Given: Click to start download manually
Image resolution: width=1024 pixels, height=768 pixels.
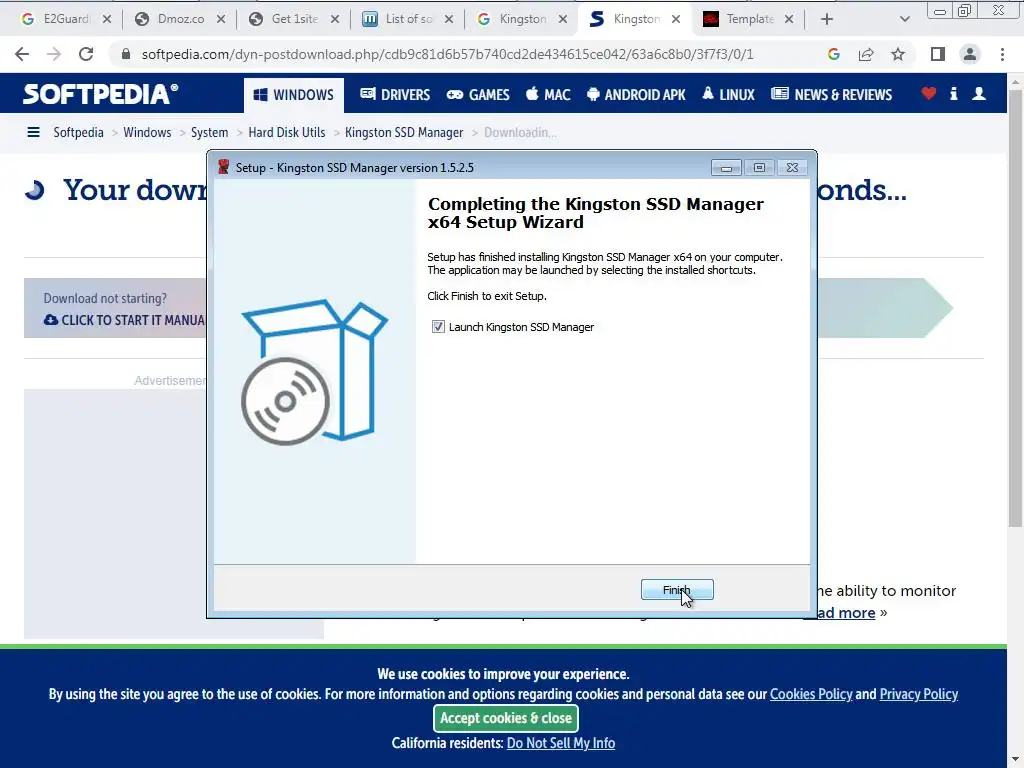Looking at the screenshot, I should (x=124, y=320).
